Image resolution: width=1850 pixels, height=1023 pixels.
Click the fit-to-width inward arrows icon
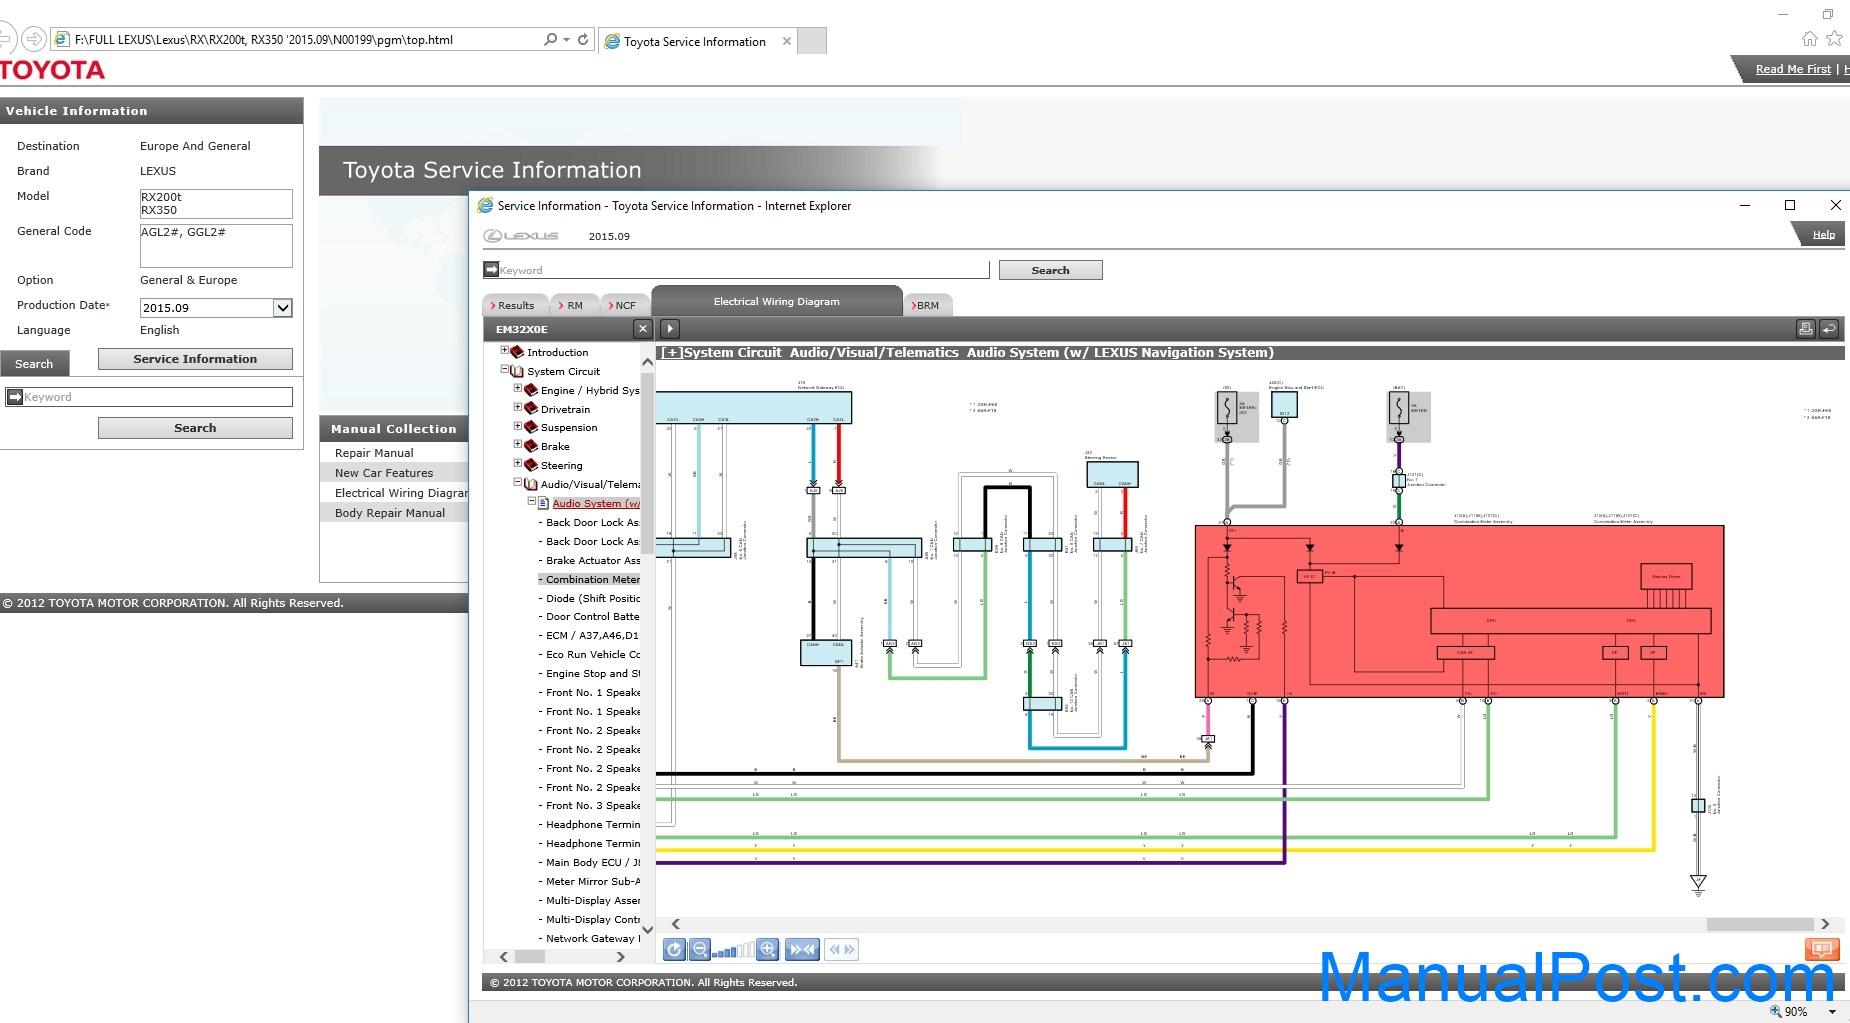click(x=803, y=950)
